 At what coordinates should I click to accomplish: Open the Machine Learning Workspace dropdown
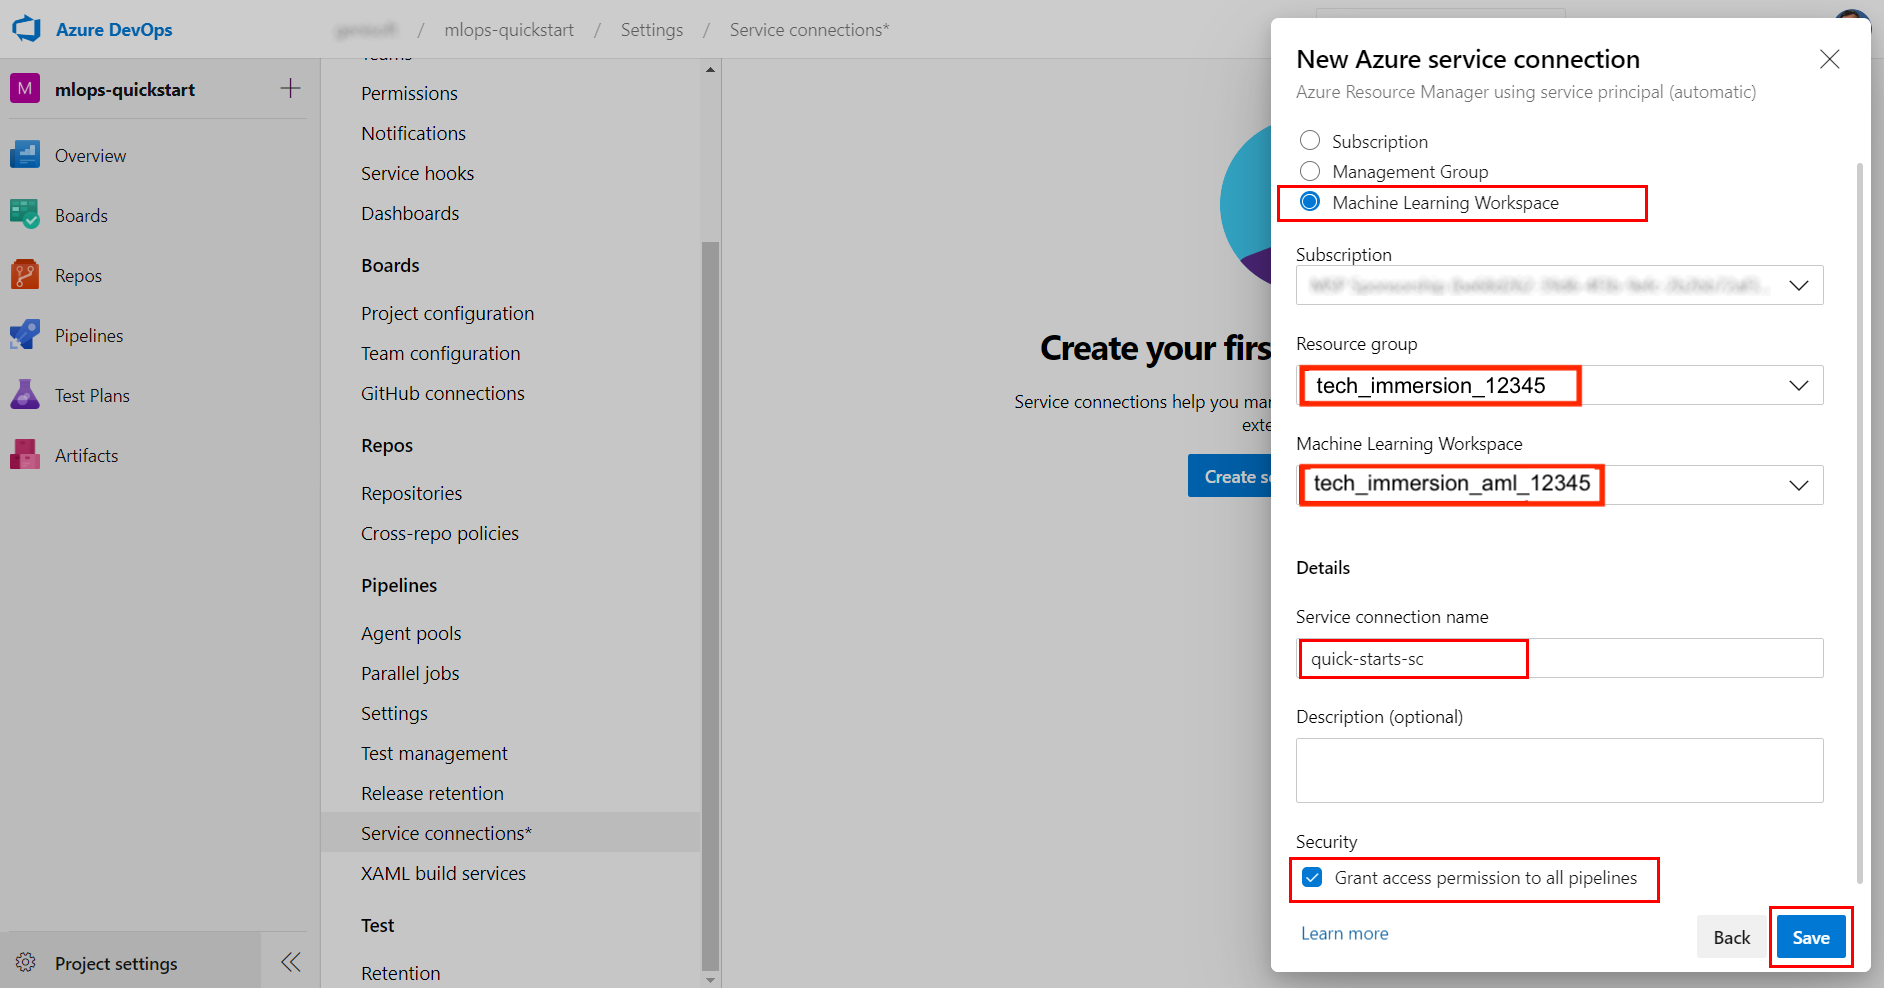tap(1559, 485)
